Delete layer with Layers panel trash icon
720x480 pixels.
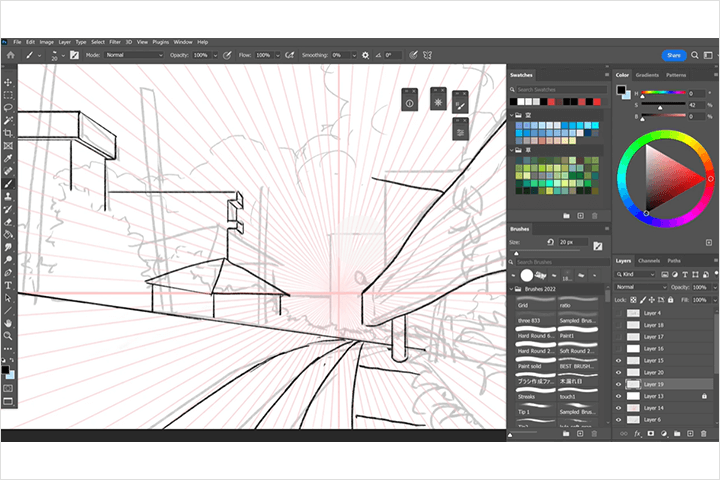(703, 434)
